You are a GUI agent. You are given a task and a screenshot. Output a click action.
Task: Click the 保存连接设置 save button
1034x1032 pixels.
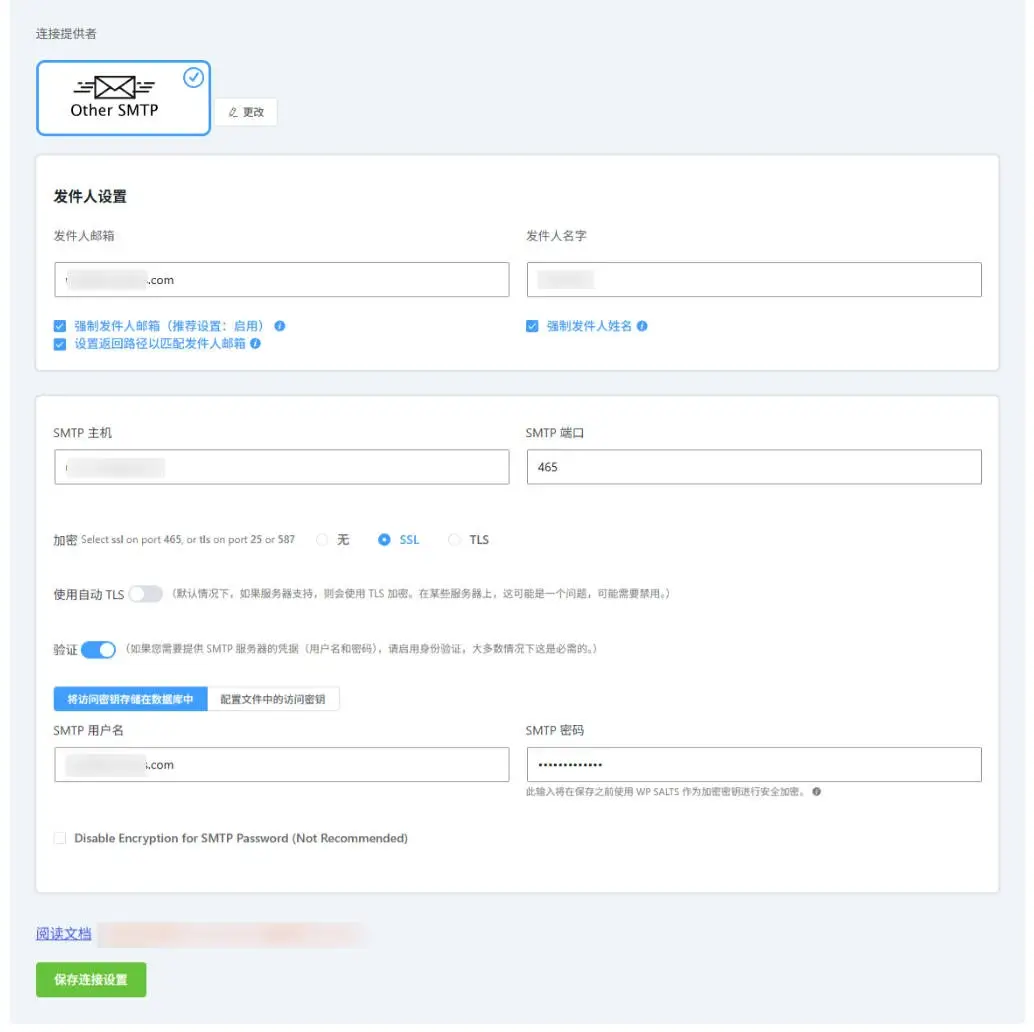pyautogui.click(x=91, y=980)
